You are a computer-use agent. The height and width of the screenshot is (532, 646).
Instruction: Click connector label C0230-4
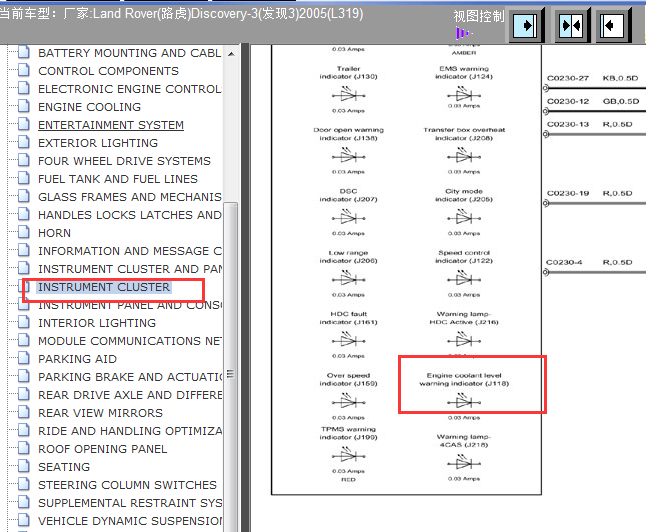tap(564, 262)
